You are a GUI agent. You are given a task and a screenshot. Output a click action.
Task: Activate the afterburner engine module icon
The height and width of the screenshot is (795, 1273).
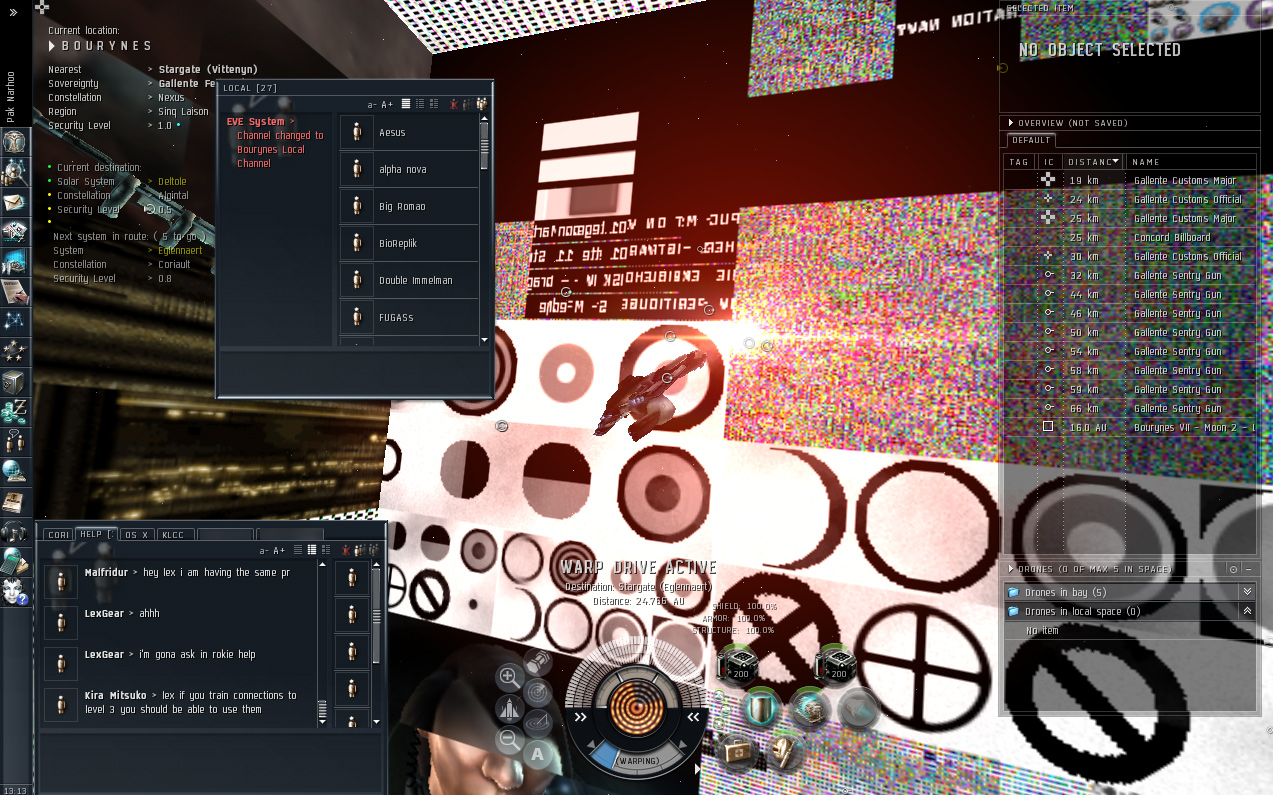pyautogui.click(x=809, y=708)
